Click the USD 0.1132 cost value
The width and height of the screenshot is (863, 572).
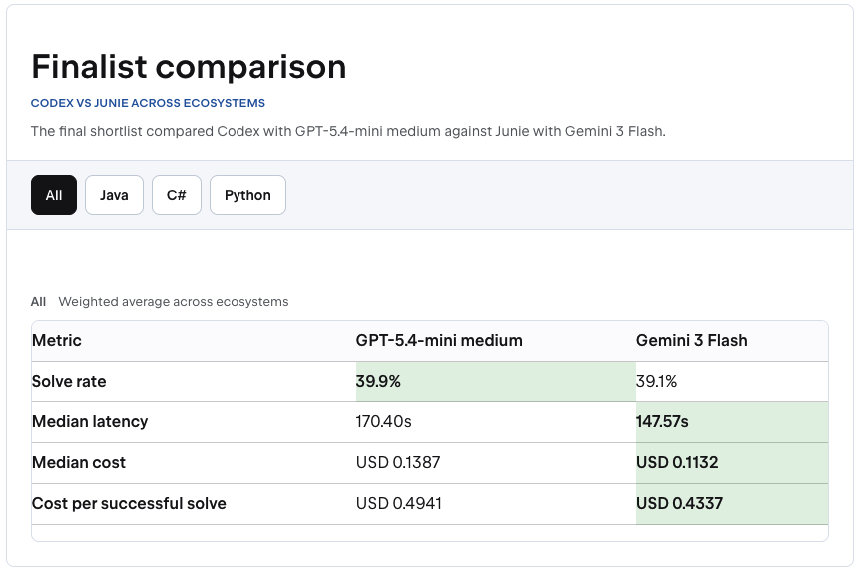(x=677, y=462)
